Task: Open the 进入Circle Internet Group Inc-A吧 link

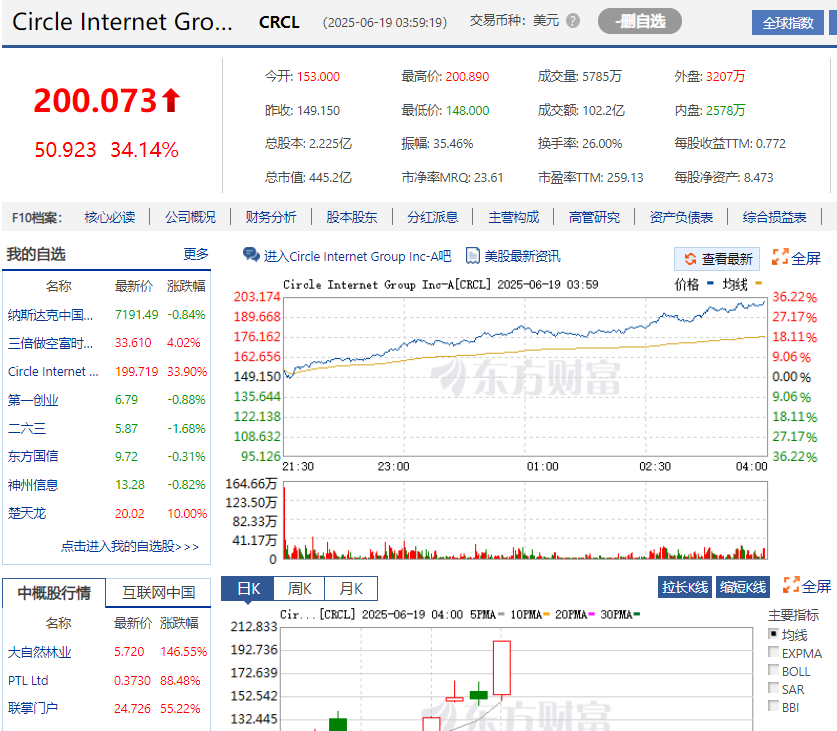Action: (x=357, y=256)
